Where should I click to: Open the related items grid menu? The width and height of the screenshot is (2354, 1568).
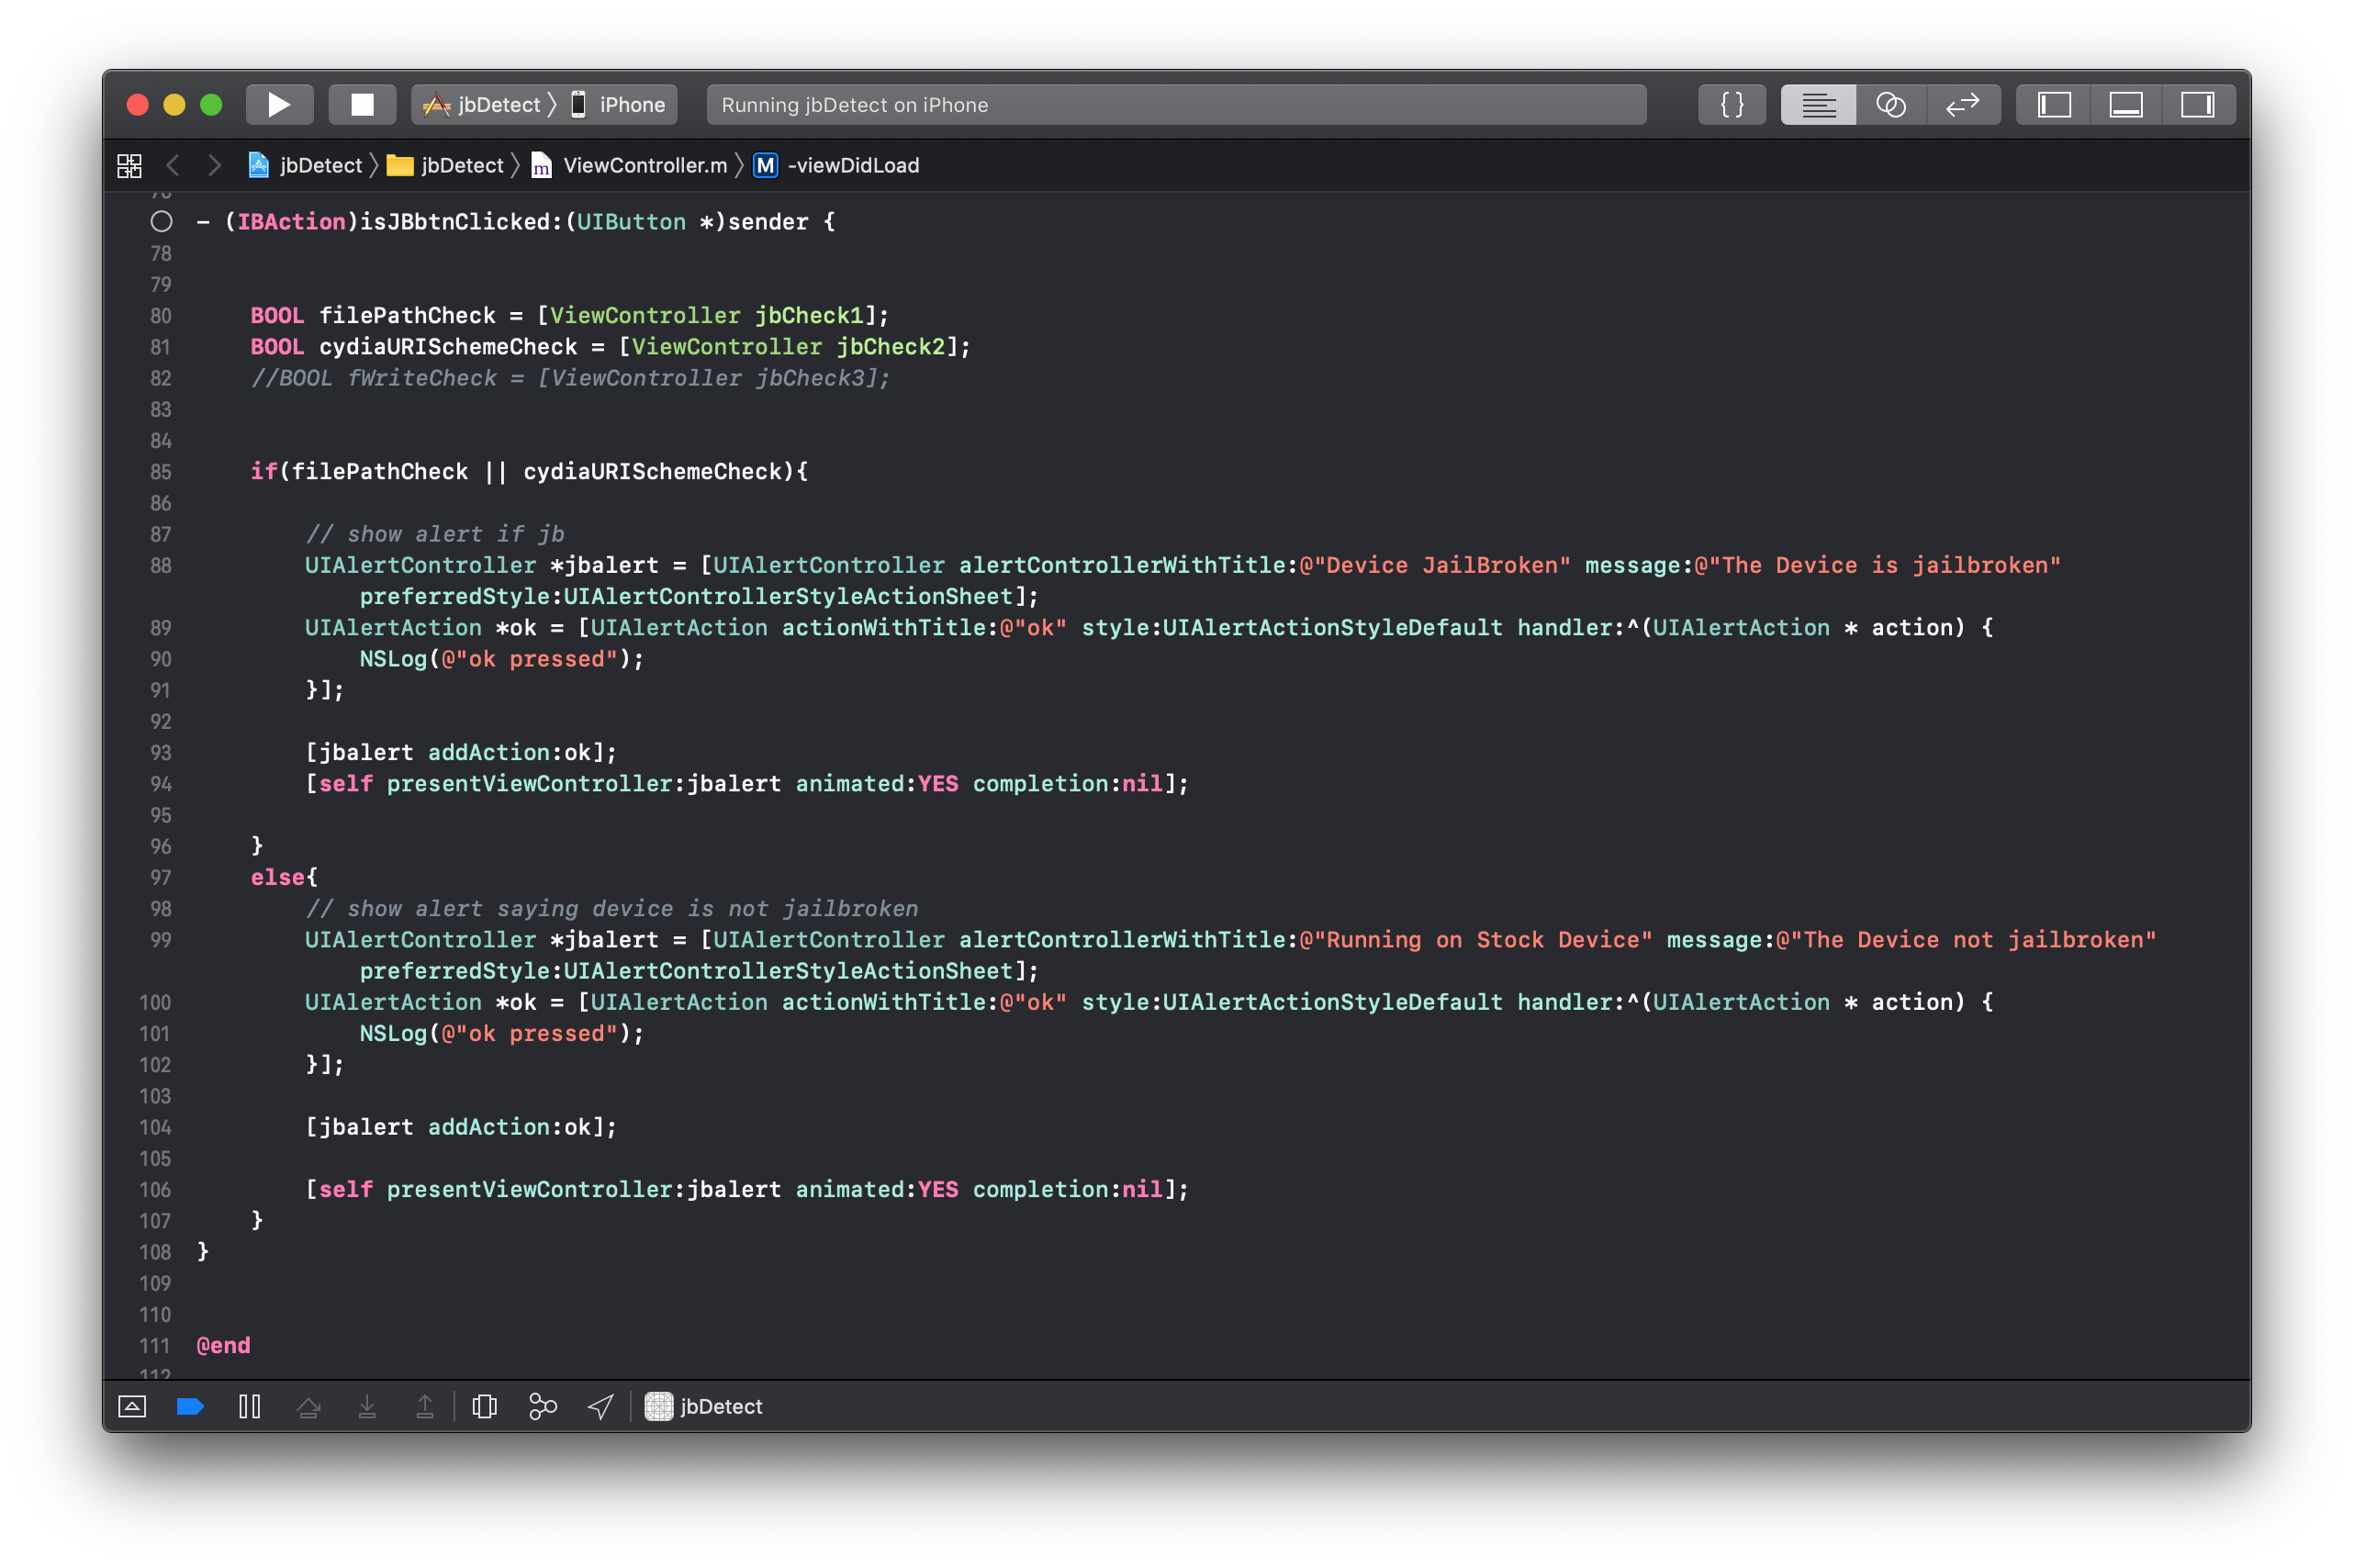coord(130,166)
